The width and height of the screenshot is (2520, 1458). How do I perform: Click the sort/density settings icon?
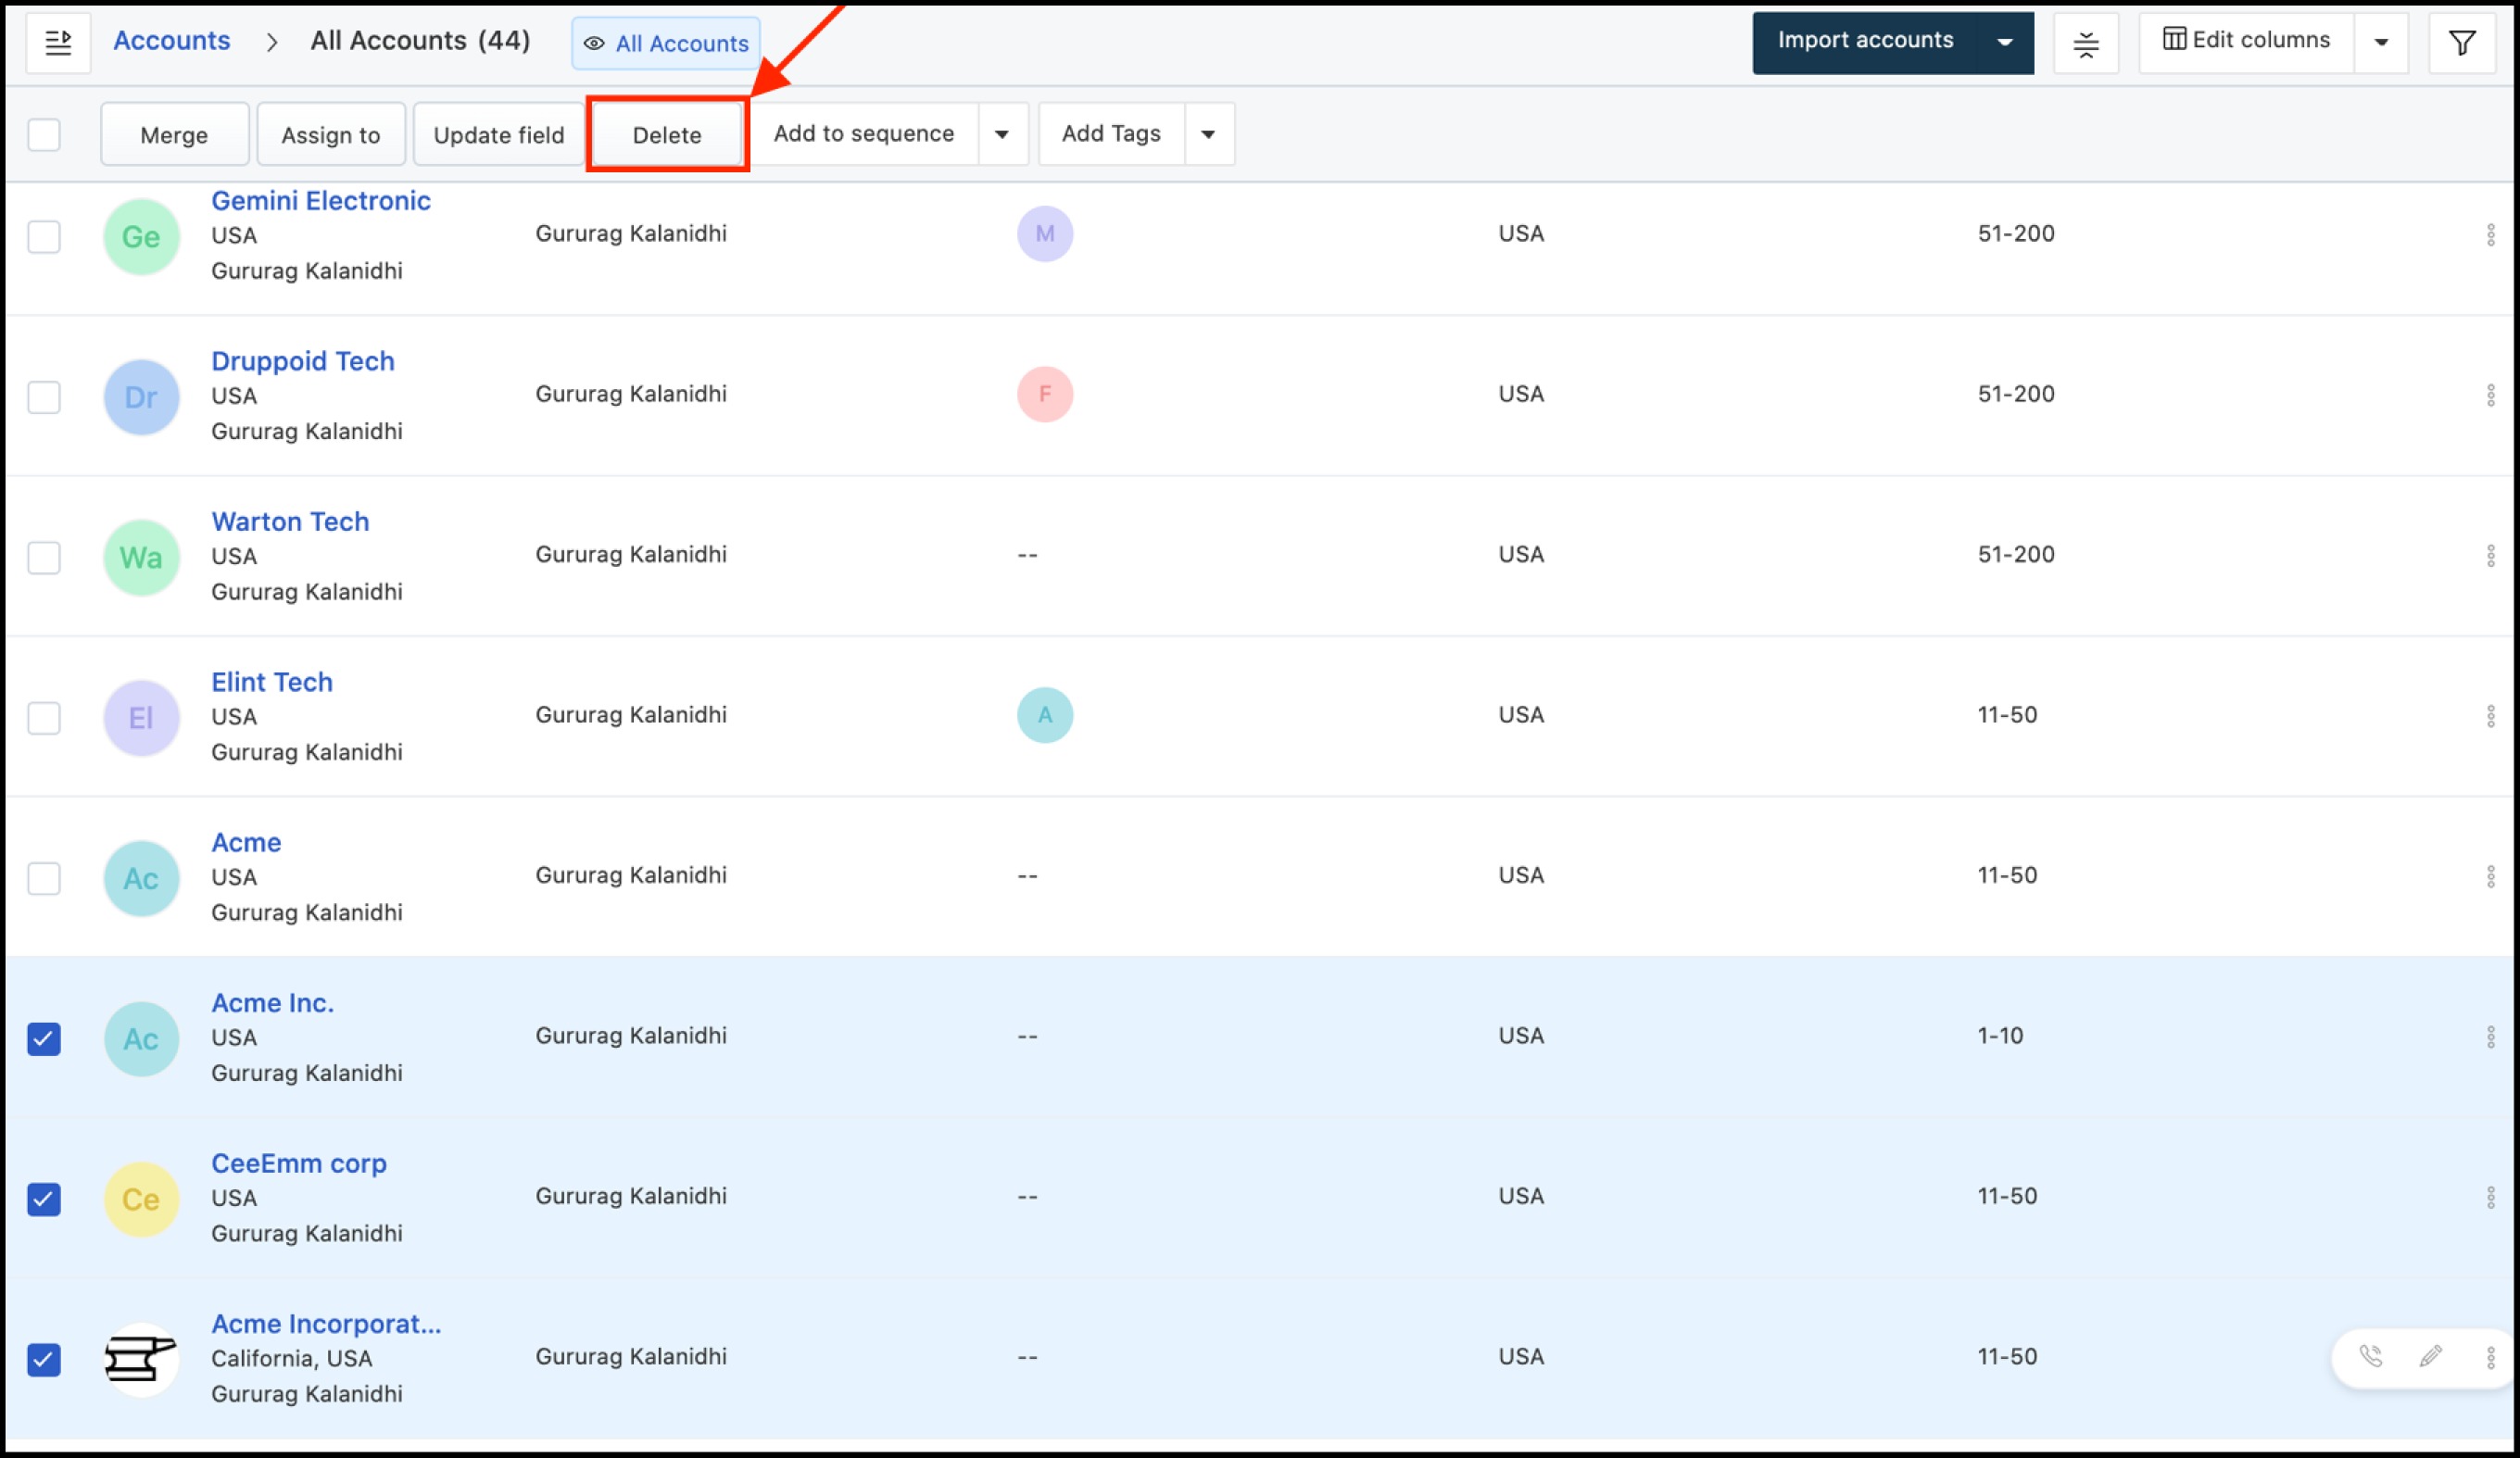tap(2085, 43)
